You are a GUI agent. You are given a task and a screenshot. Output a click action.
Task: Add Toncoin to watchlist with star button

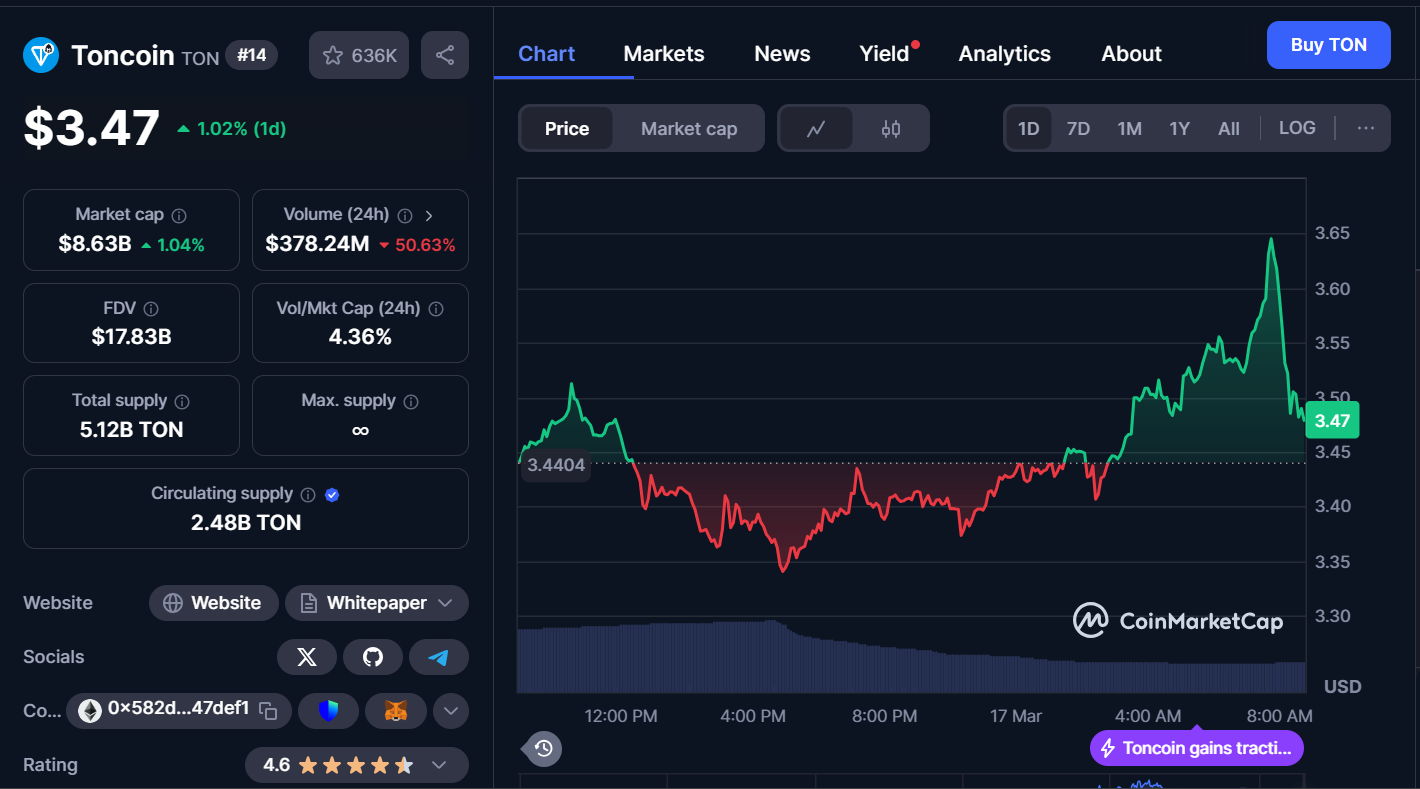[x=359, y=55]
